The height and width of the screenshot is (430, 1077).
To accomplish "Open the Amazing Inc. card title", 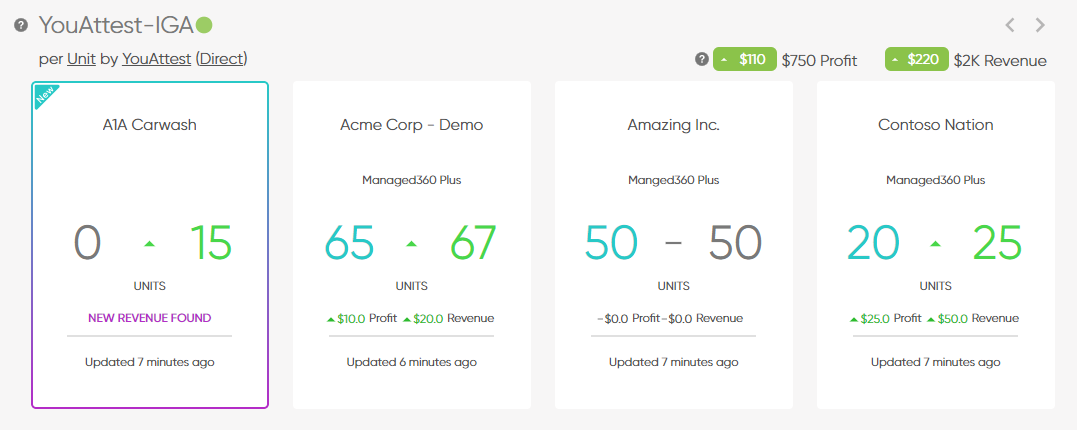I will [674, 125].
